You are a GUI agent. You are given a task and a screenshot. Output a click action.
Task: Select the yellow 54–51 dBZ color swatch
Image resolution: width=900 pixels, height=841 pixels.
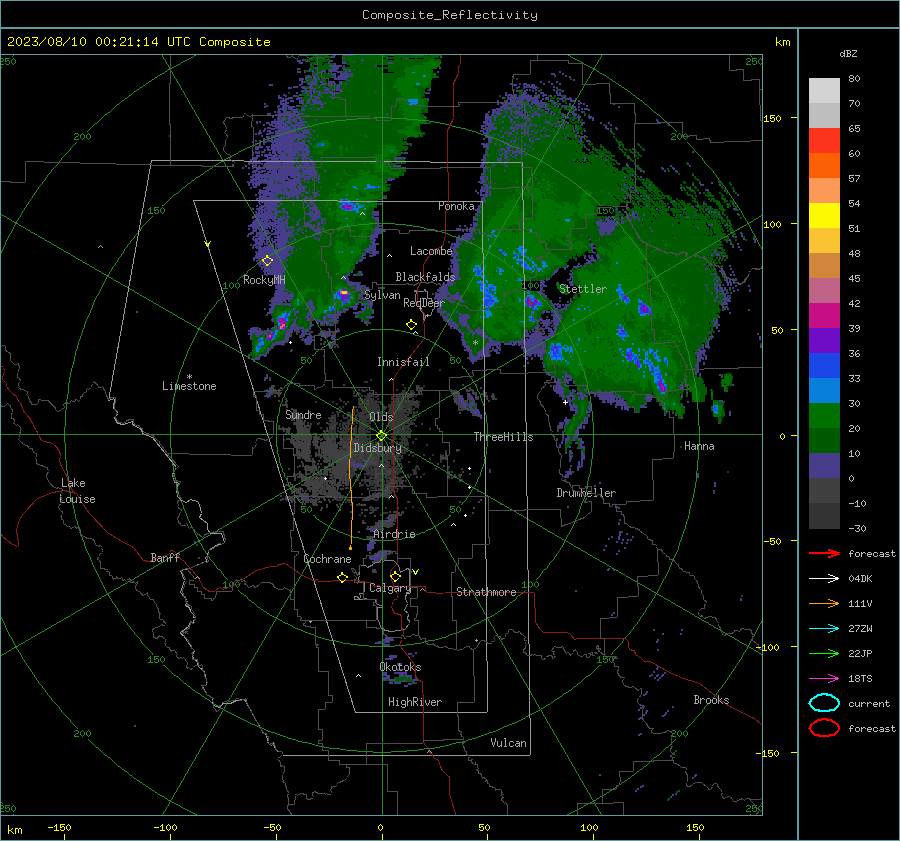point(824,216)
